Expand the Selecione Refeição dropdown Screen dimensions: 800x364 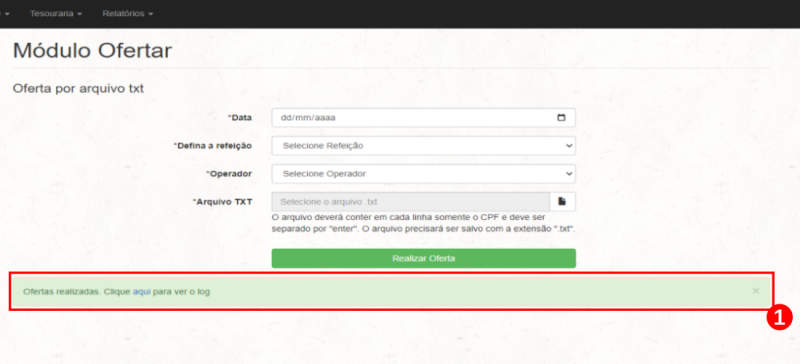point(423,145)
